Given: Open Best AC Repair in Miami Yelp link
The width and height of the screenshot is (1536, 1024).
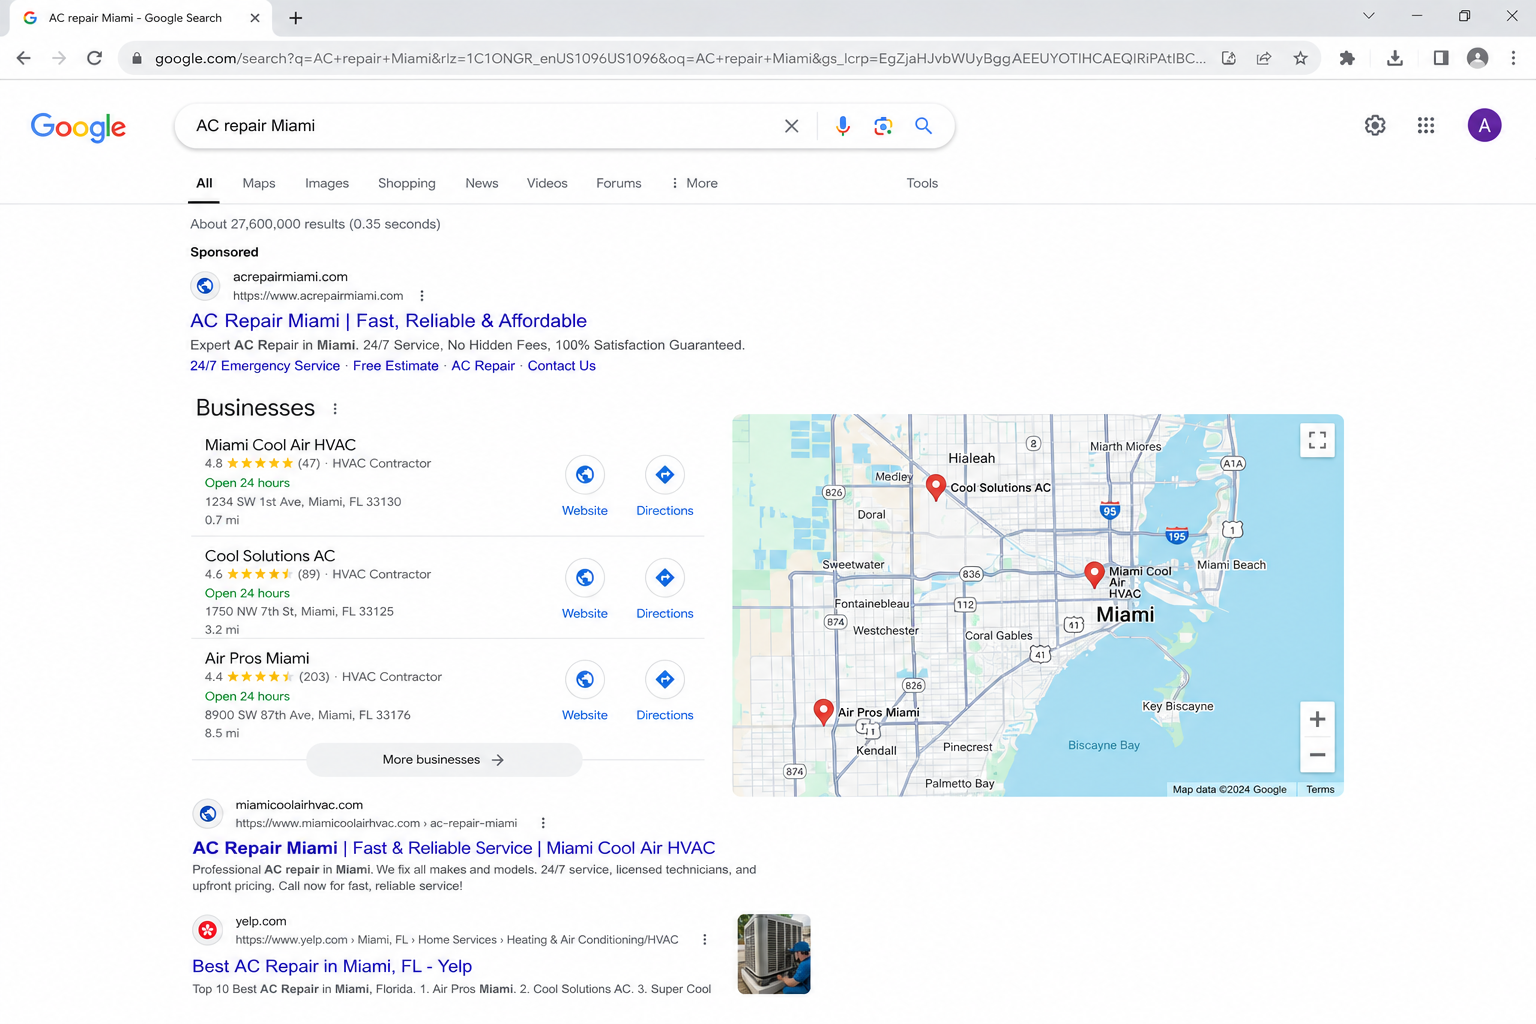Looking at the screenshot, I should click(332, 966).
